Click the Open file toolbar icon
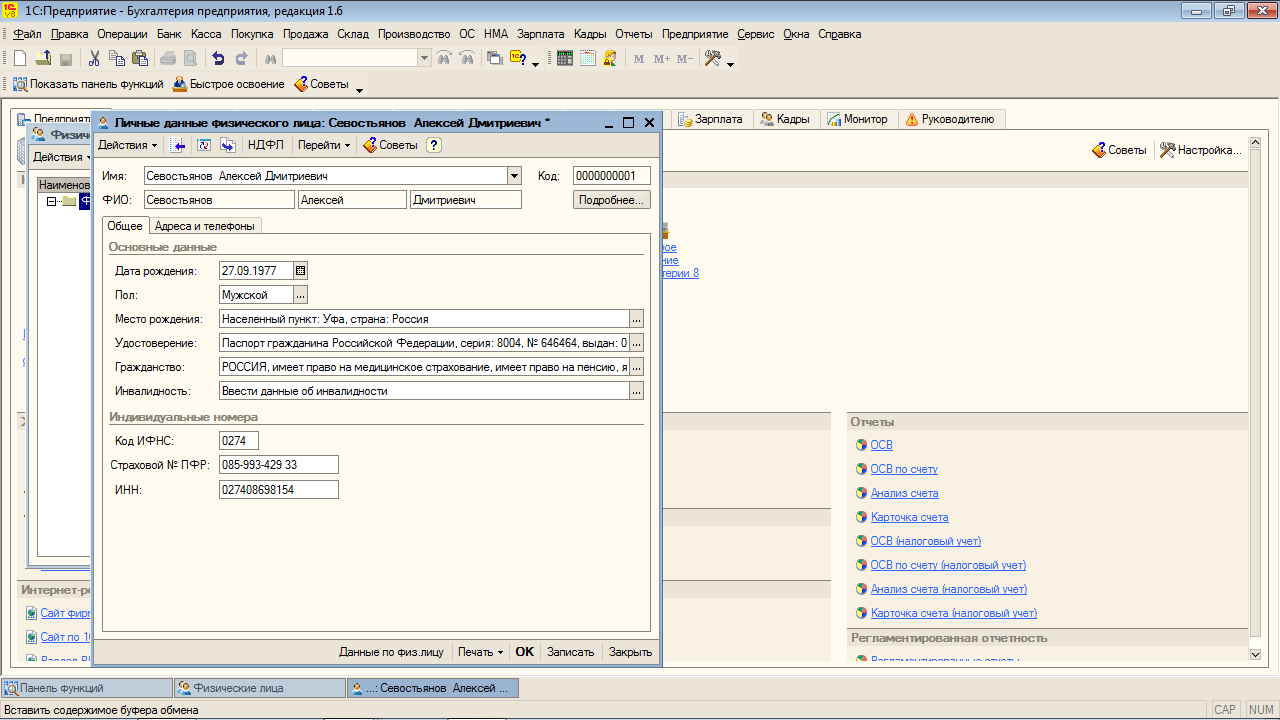The height and width of the screenshot is (720, 1280). (43, 58)
